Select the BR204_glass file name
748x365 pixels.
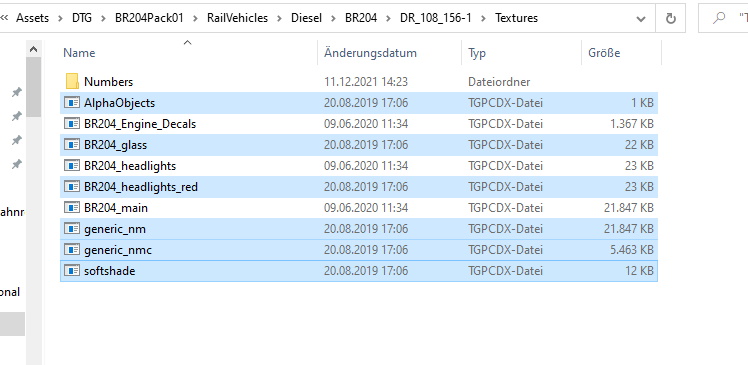[x=115, y=145]
